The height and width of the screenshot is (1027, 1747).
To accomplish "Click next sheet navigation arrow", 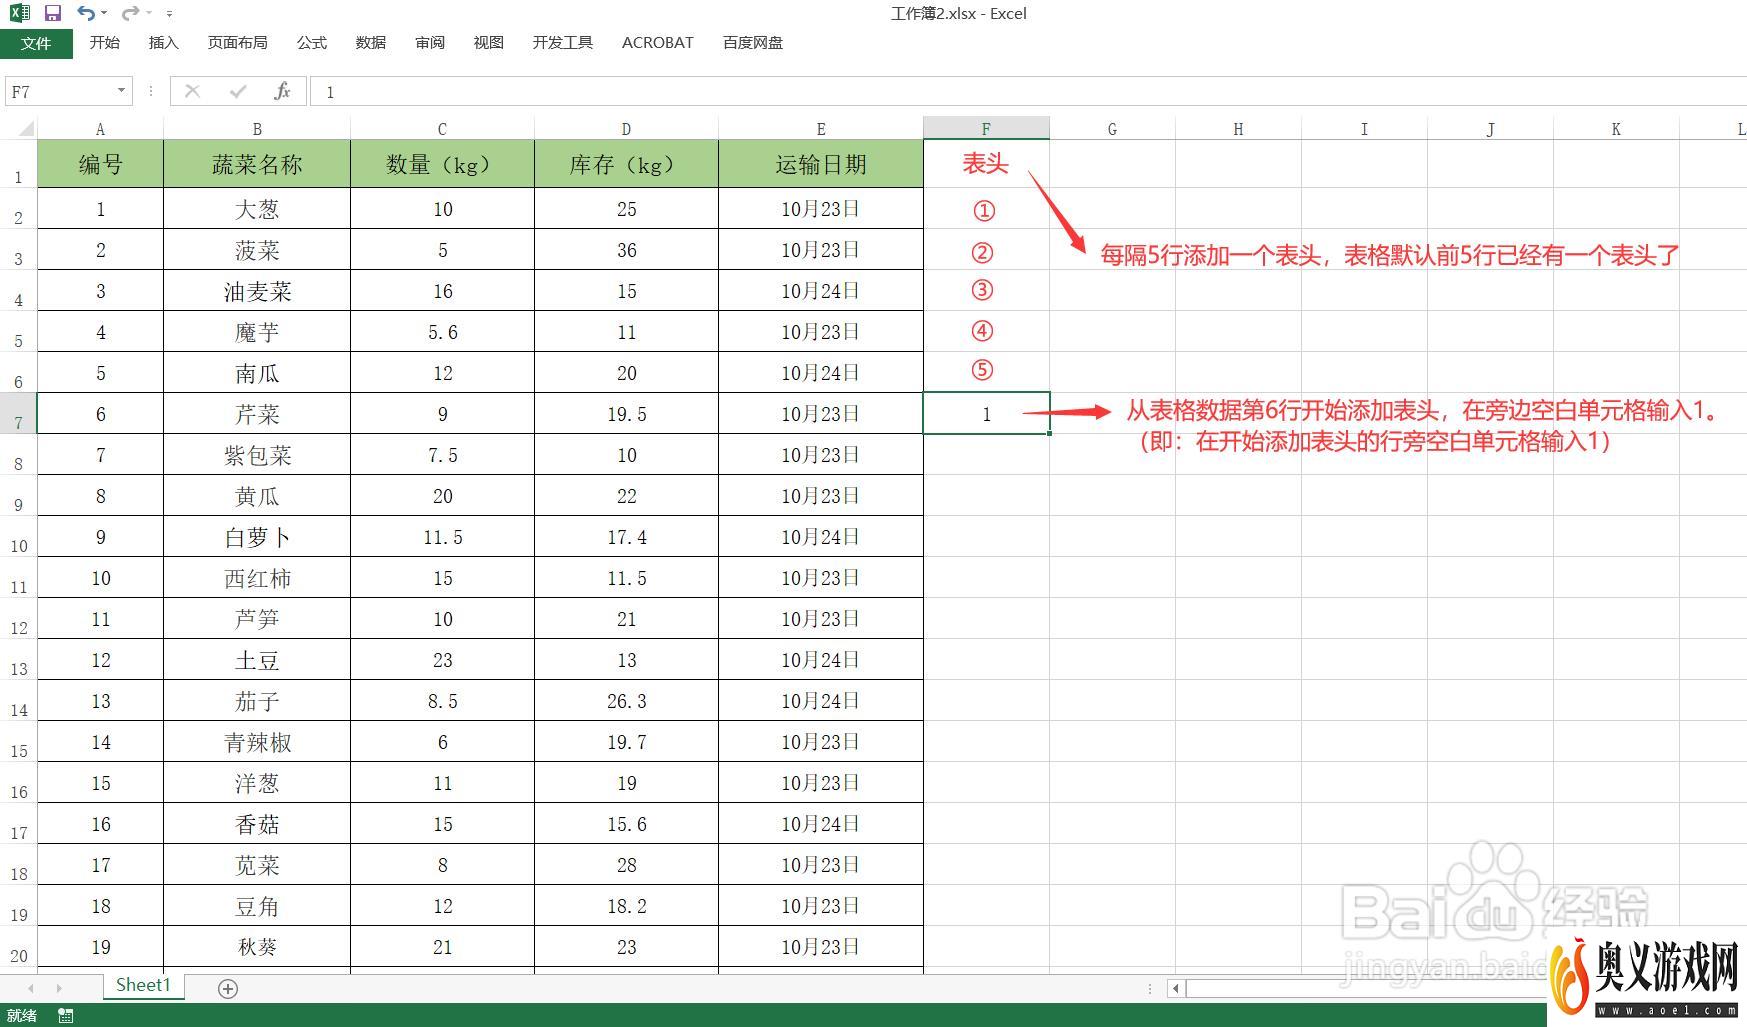I will coord(59,988).
